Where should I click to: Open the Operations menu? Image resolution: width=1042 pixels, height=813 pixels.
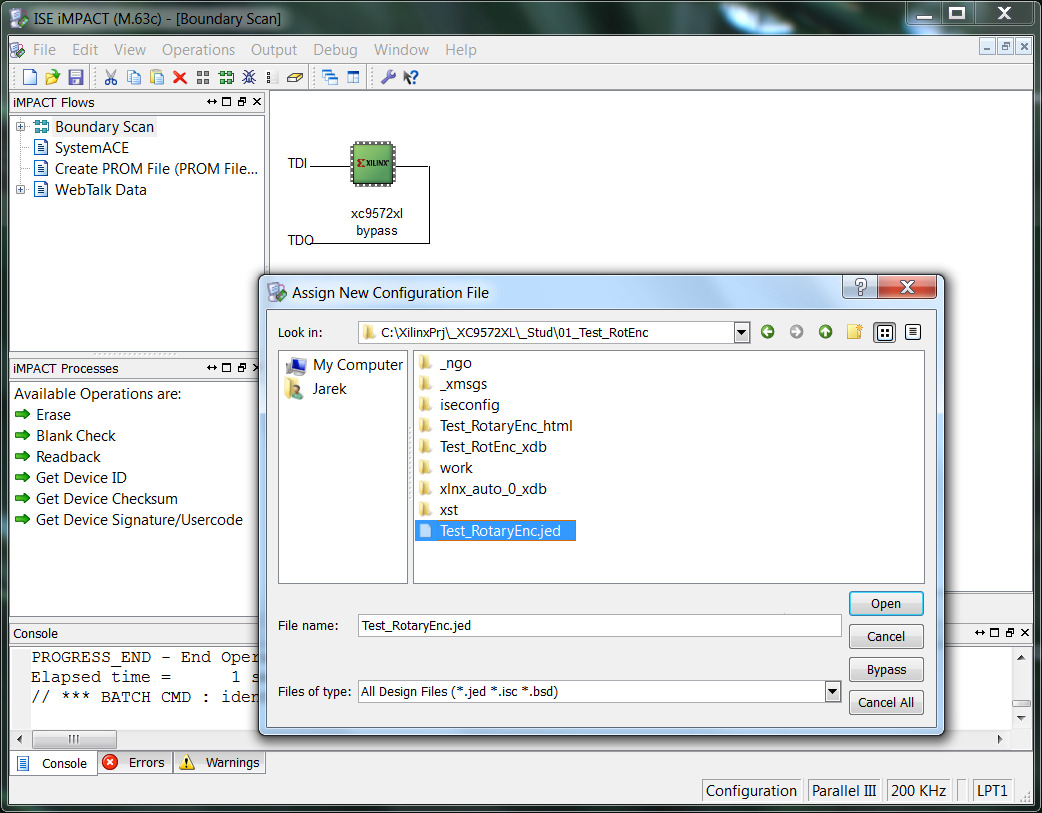pos(198,50)
